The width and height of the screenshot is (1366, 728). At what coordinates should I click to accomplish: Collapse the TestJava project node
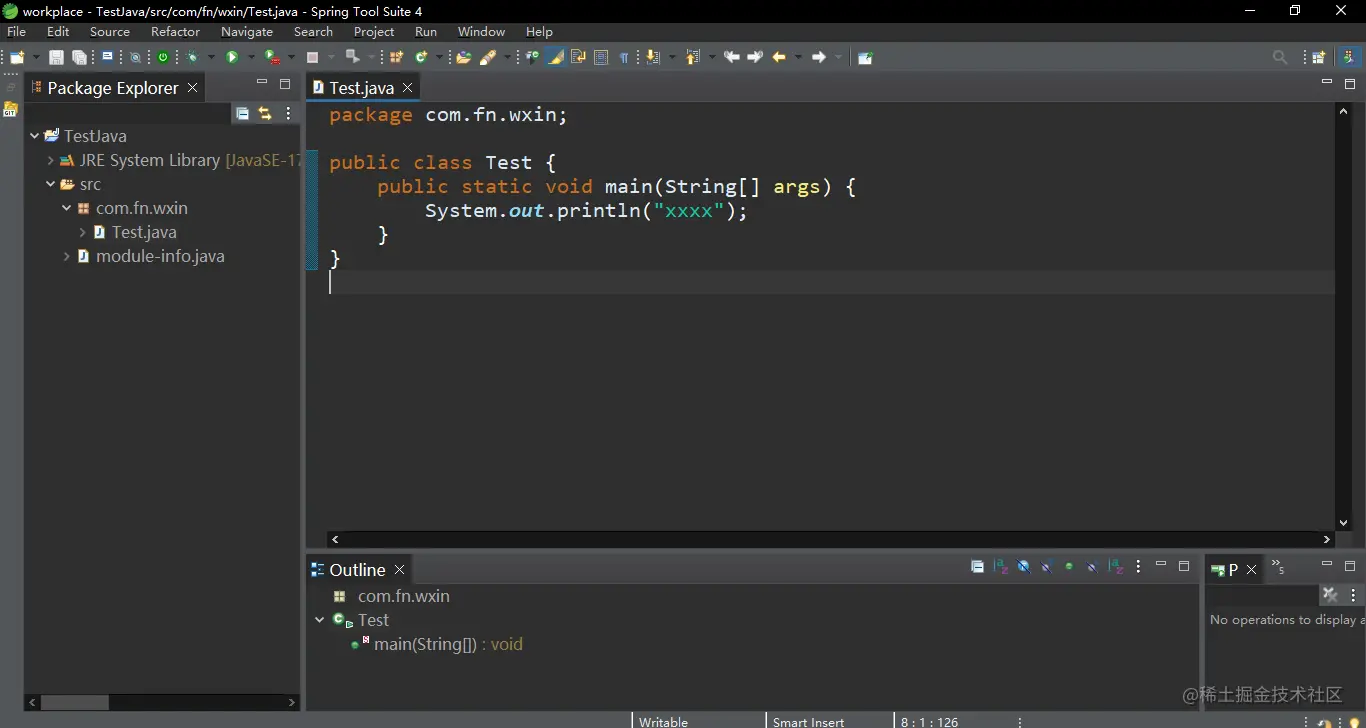point(35,136)
